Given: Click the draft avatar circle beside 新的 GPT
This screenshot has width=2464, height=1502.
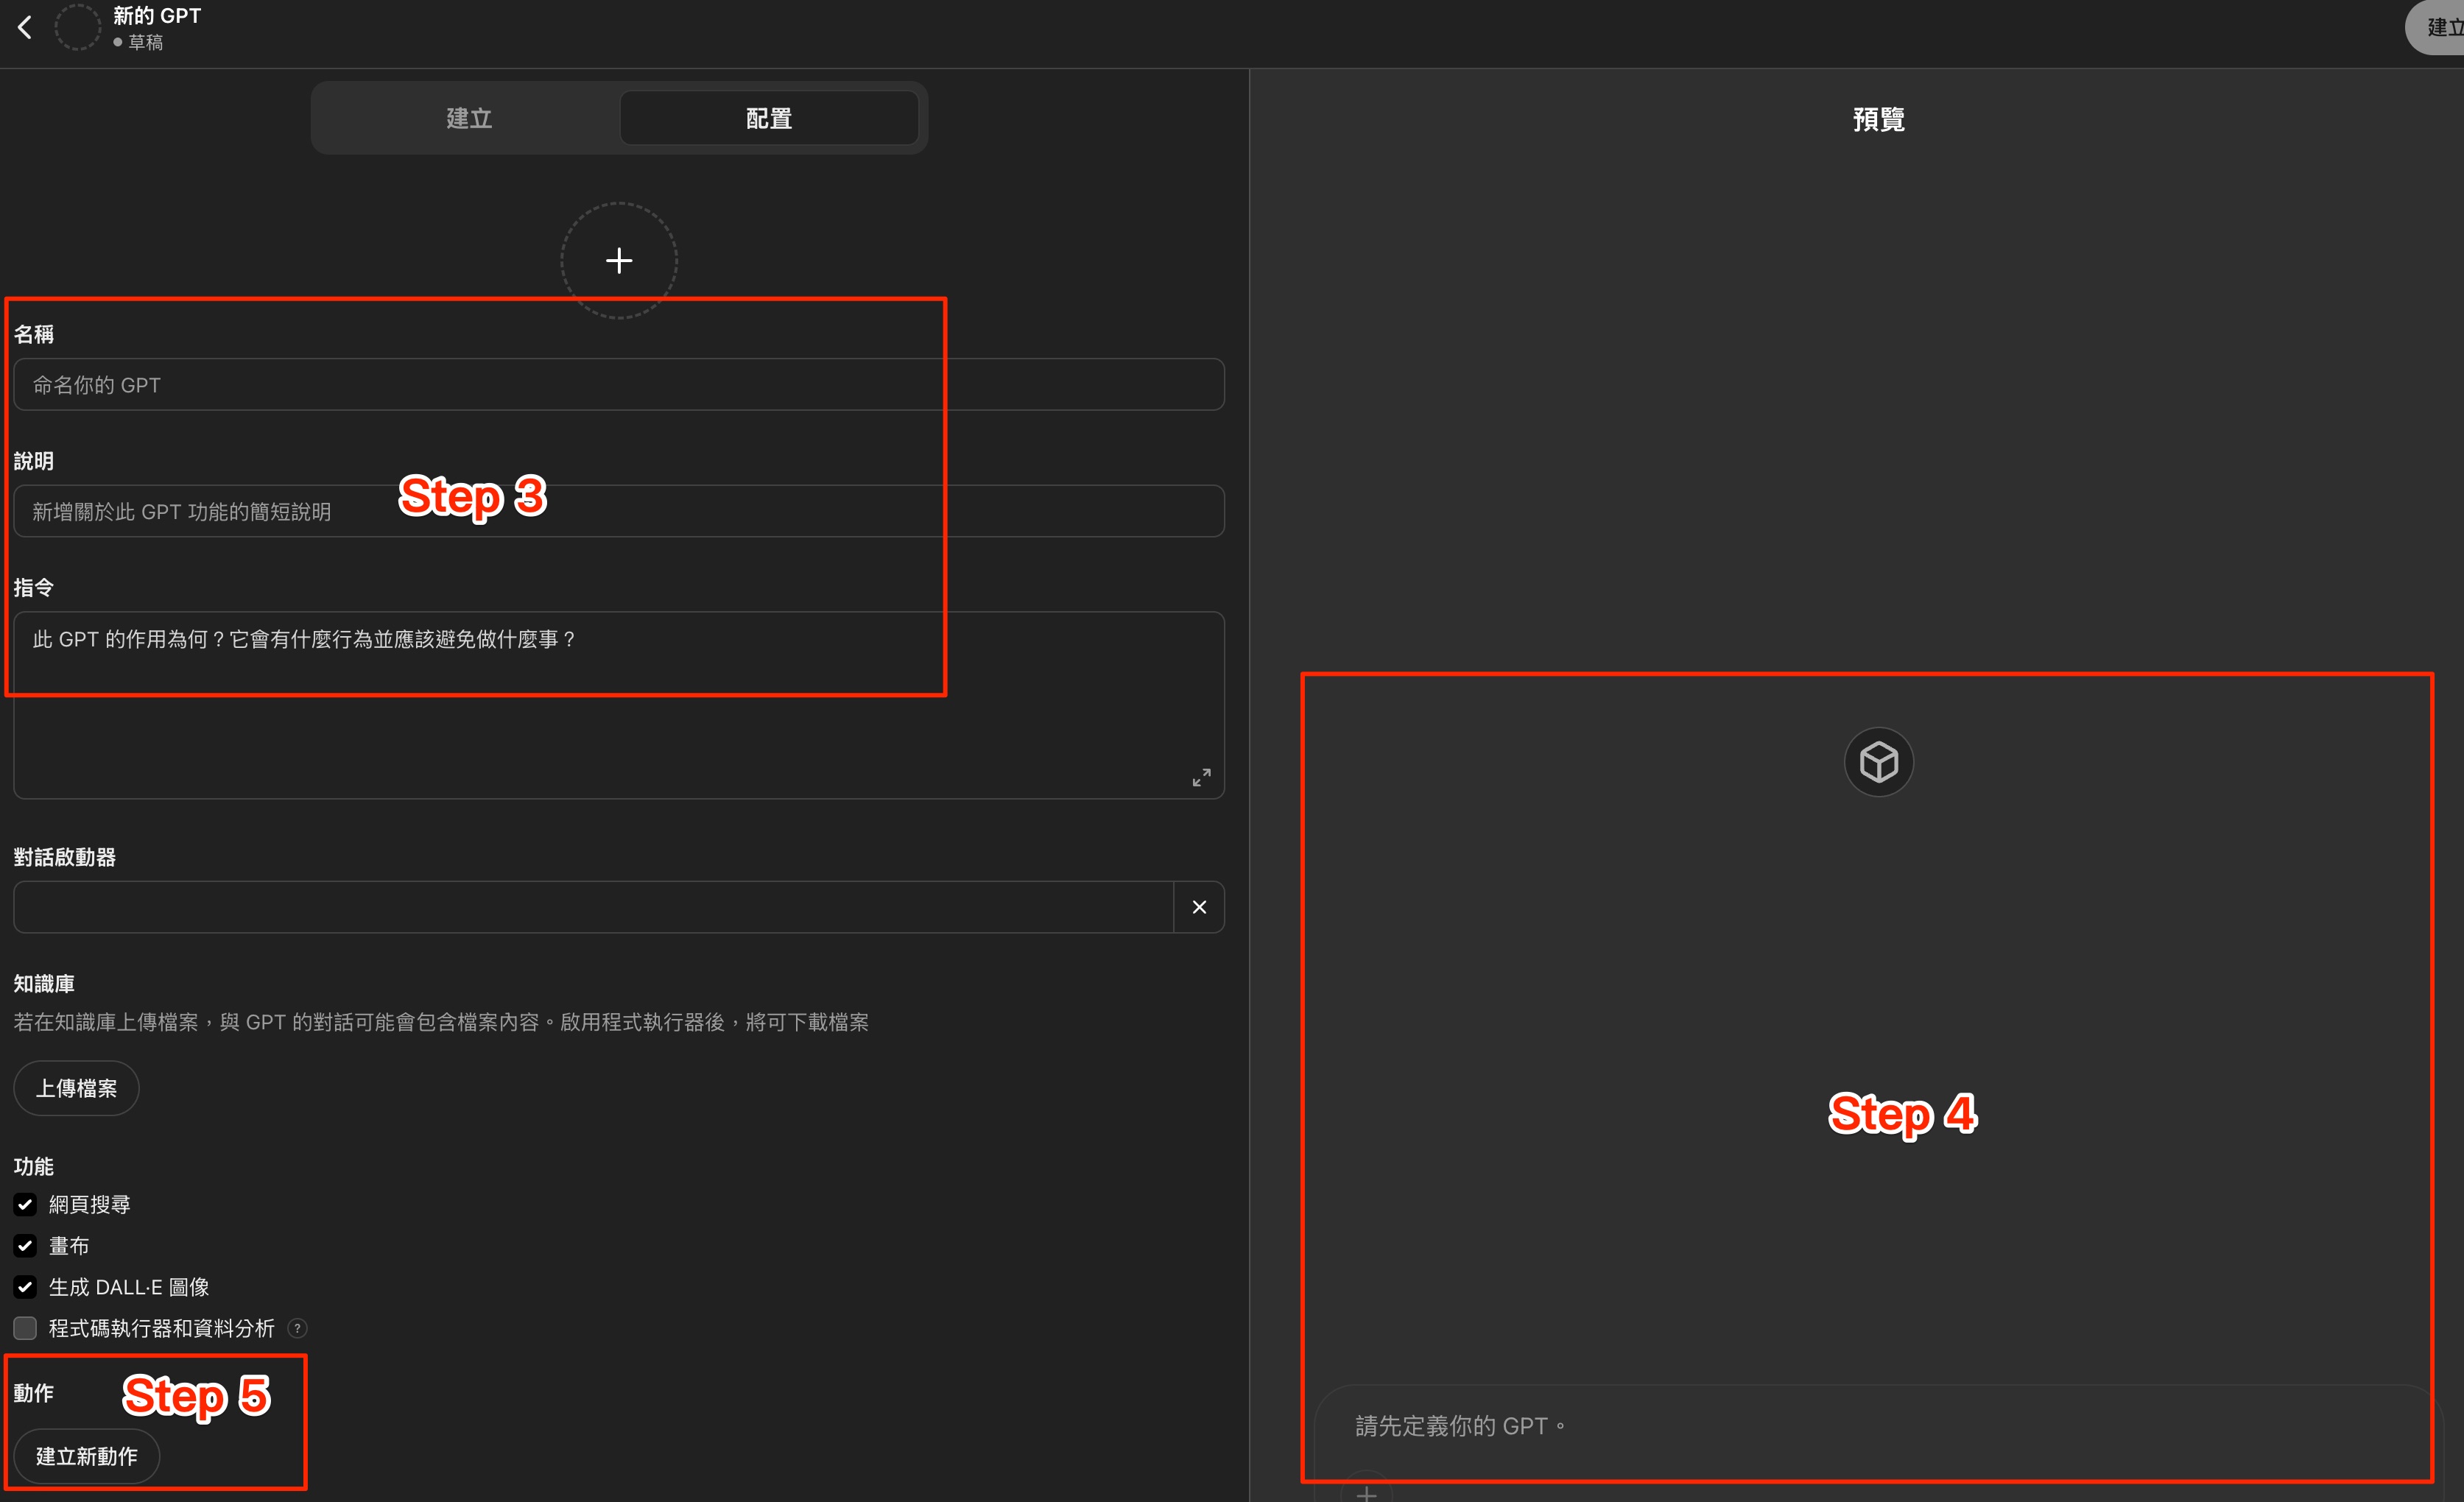Looking at the screenshot, I should [77, 27].
